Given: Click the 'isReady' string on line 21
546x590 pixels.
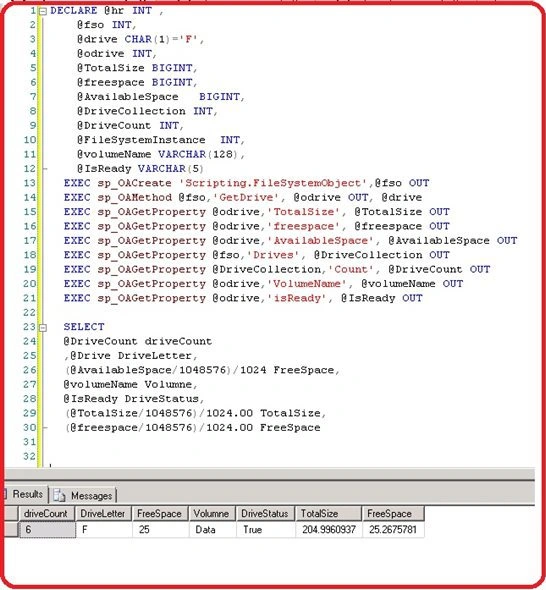Looking at the screenshot, I should pyautogui.click(x=297, y=298).
